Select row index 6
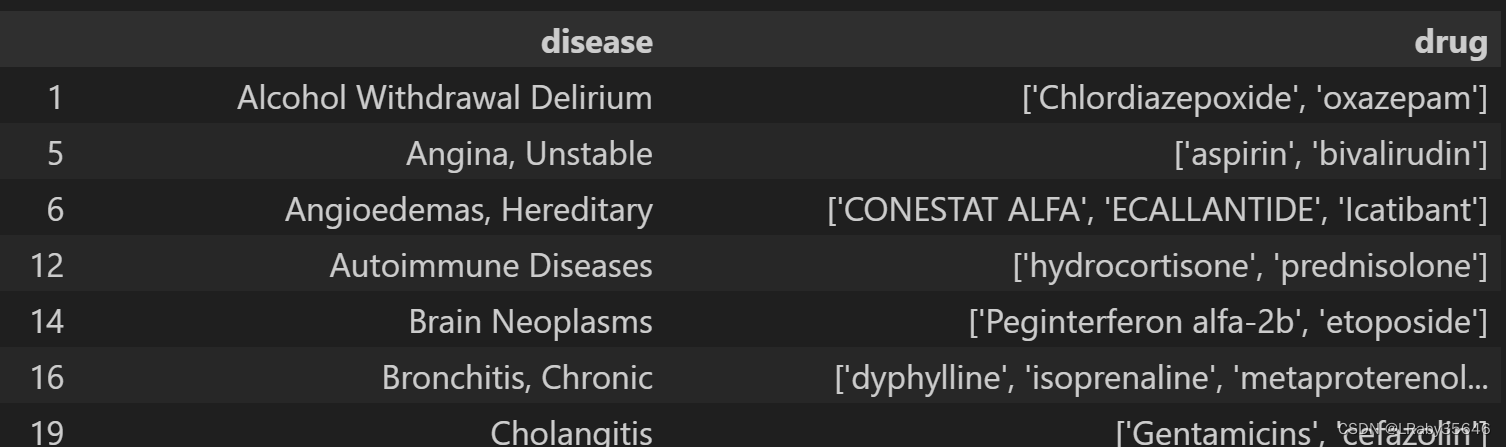The image size is (1506, 447). pyautogui.click(x=56, y=211)
